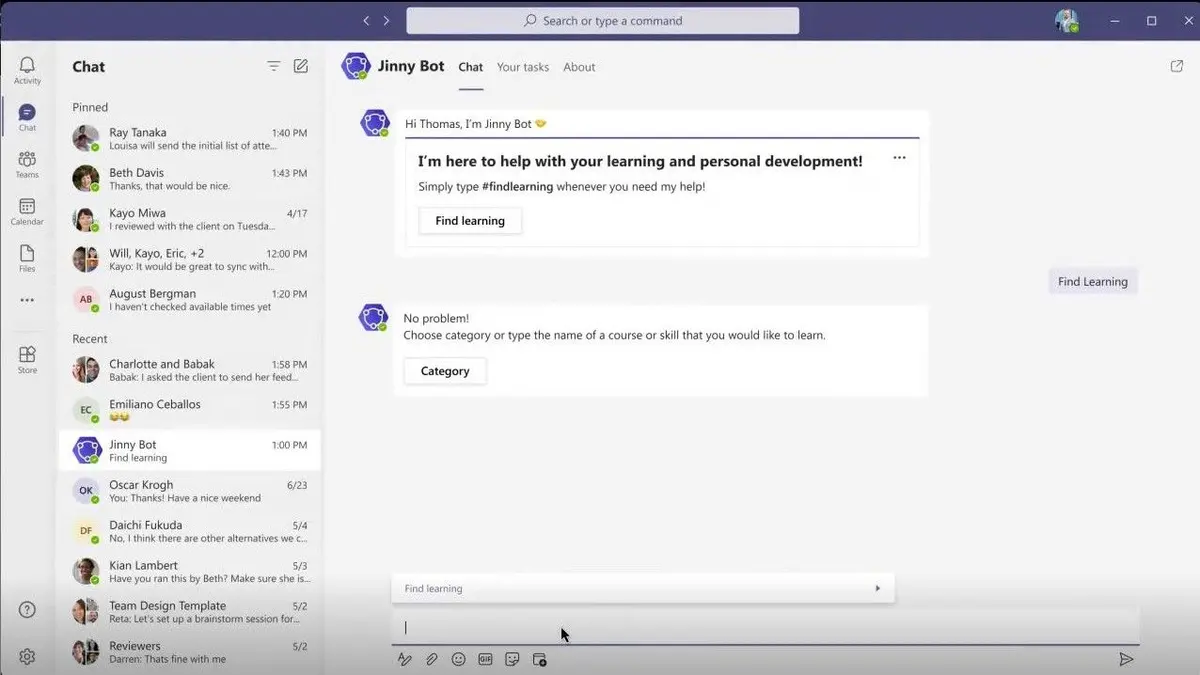Click the sent Find Learning message bubble
The height and width of the screenshot is (675, 1200).
point(1093,281)
